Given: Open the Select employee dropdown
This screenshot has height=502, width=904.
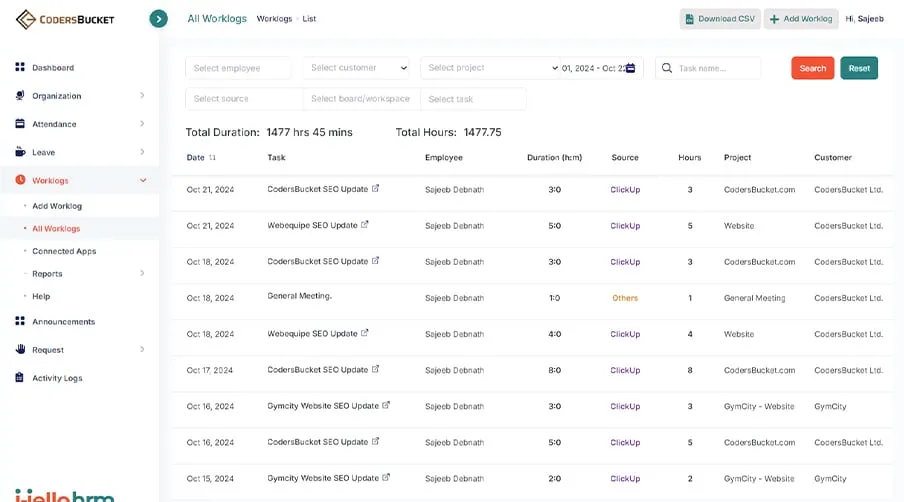Looking at the screenshot, I should coord(238,68).
